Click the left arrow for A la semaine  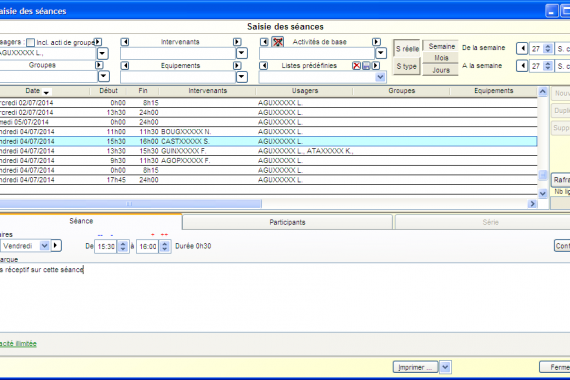point(522,66)
